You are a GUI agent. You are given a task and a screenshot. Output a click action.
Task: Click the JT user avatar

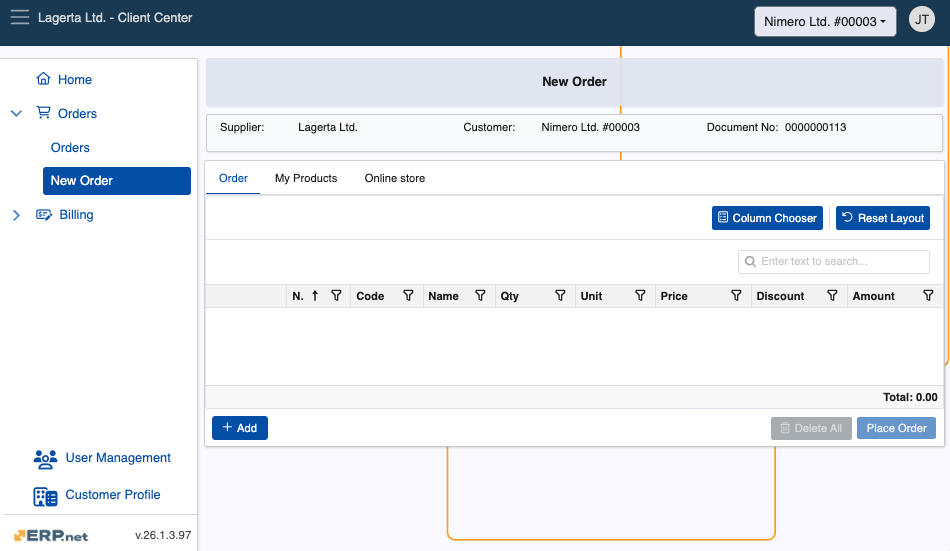(922, 19)
